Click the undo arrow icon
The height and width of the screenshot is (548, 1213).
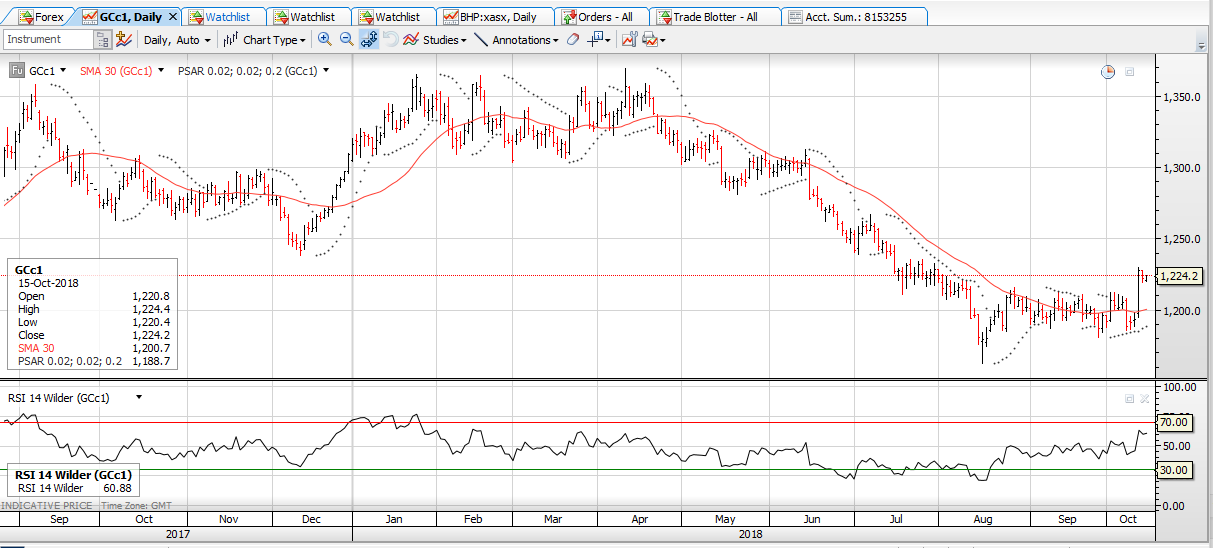click(x=390, y=39)
